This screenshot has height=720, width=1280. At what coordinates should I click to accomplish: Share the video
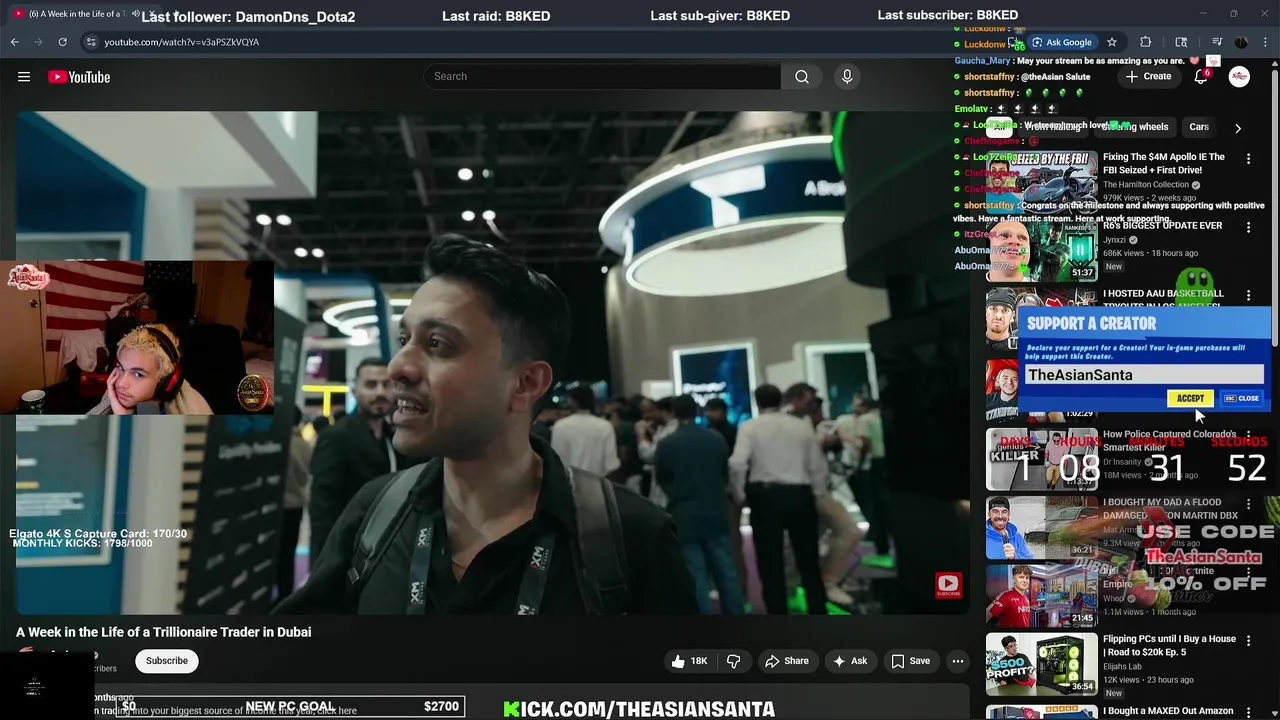coord(786,661)
